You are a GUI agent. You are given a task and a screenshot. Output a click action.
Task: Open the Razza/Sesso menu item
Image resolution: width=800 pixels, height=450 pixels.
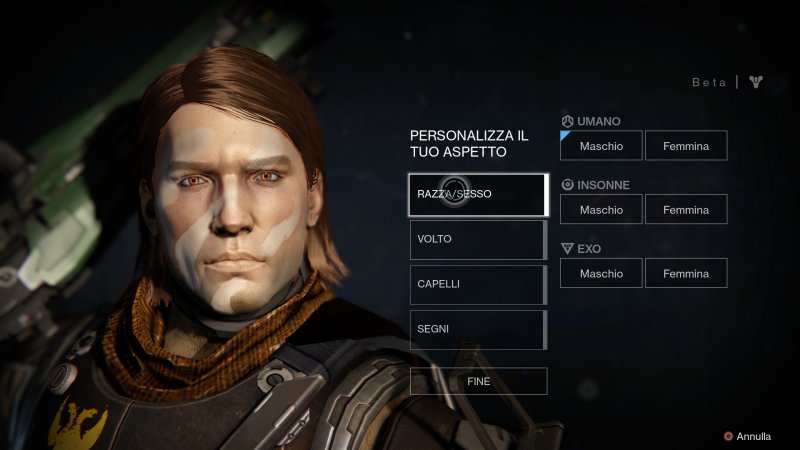pos(479,194)
